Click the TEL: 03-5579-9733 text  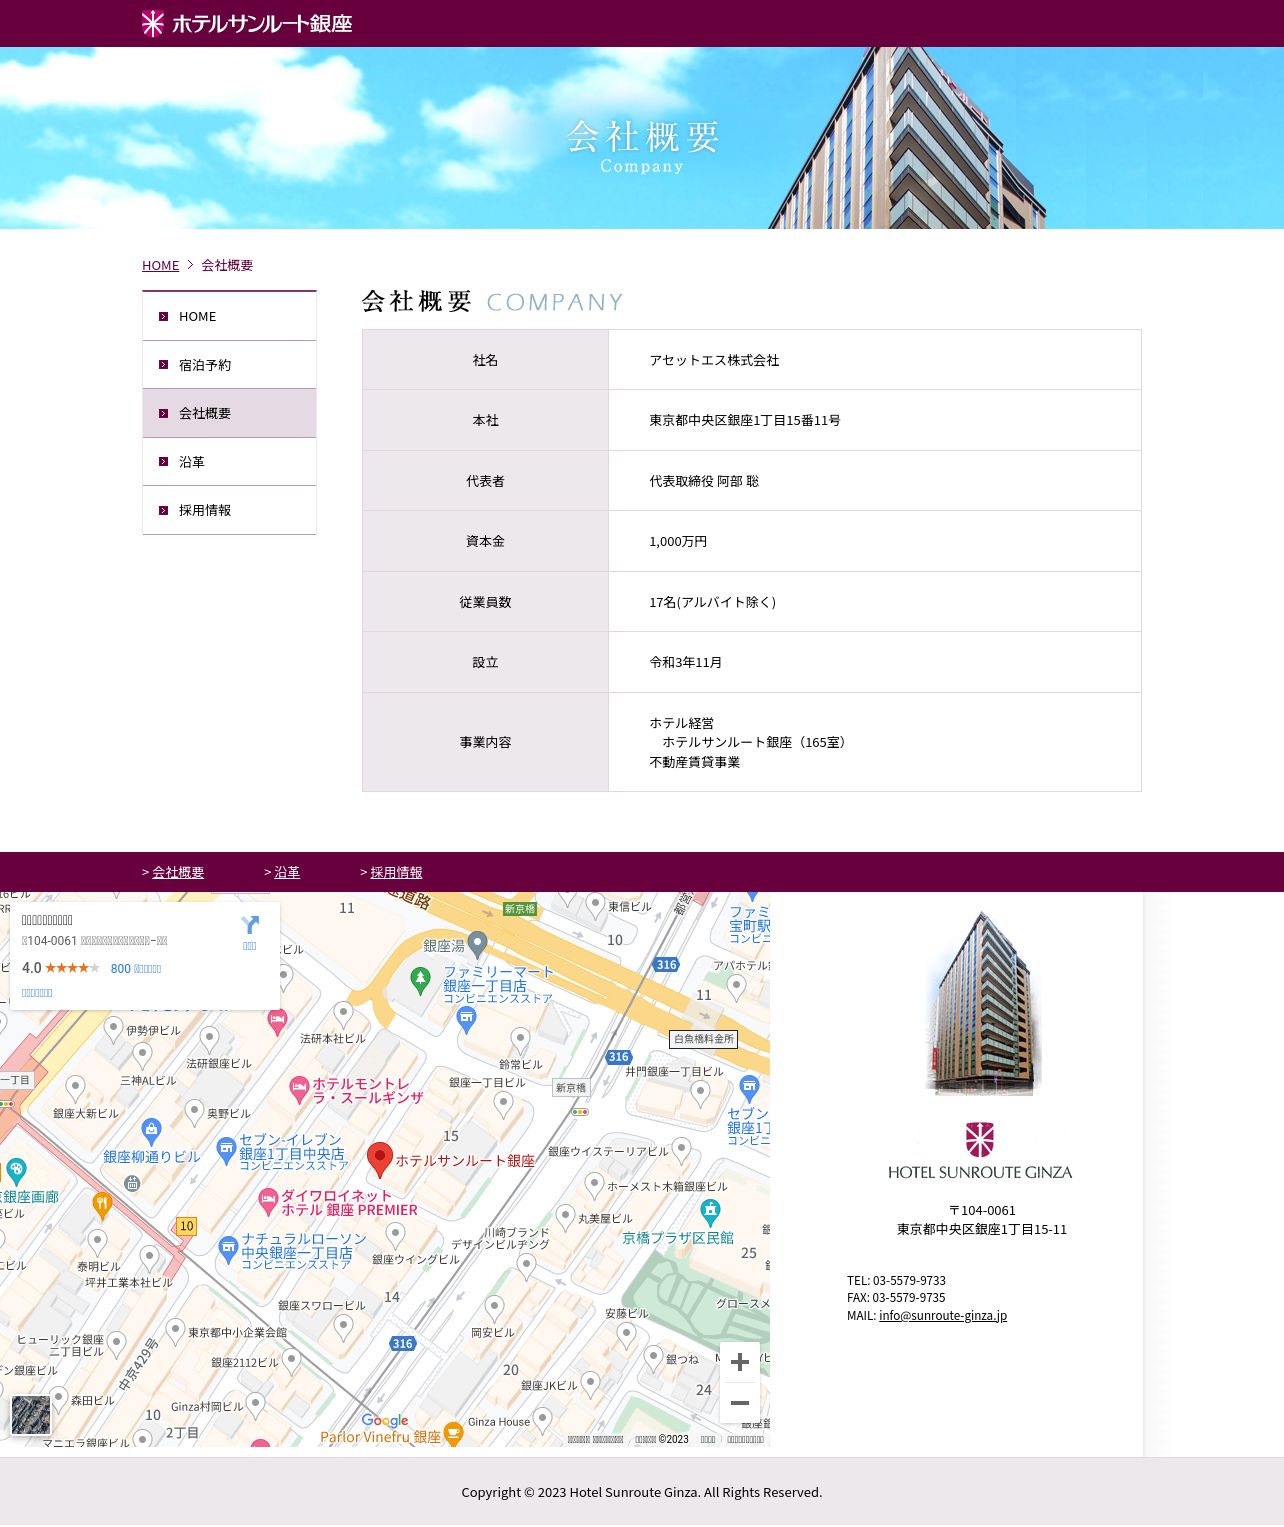(x=896, y=1280)
